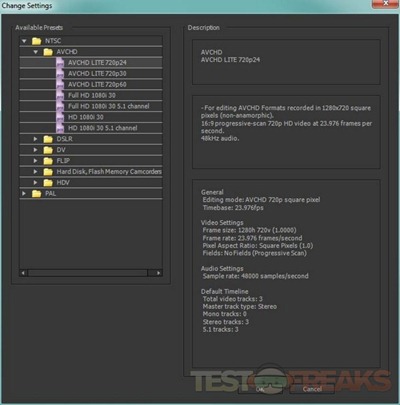Image resolution: width=400 pixels, height=405 pixels.
Task: Expand the DSLR folder
Action: point(35,139)
